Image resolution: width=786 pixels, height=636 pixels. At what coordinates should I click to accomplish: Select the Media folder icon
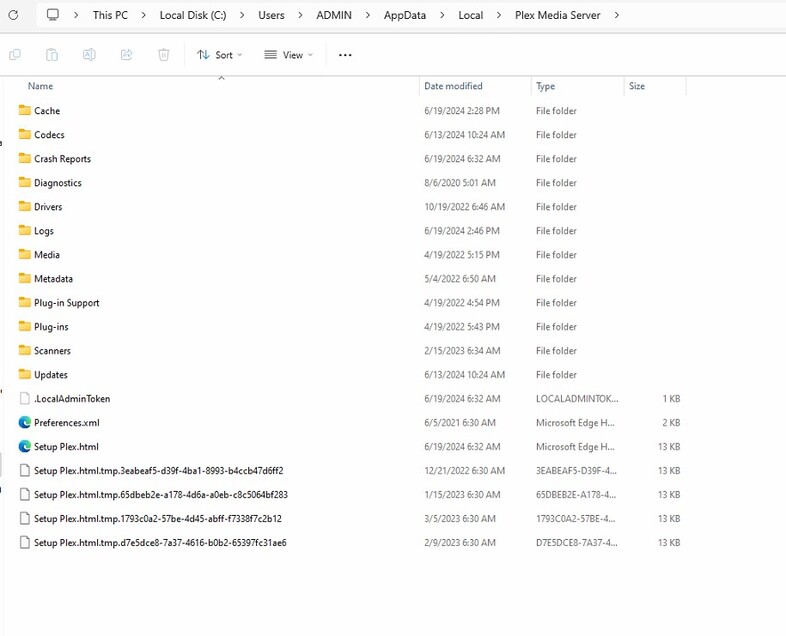(x=25, y=255)
